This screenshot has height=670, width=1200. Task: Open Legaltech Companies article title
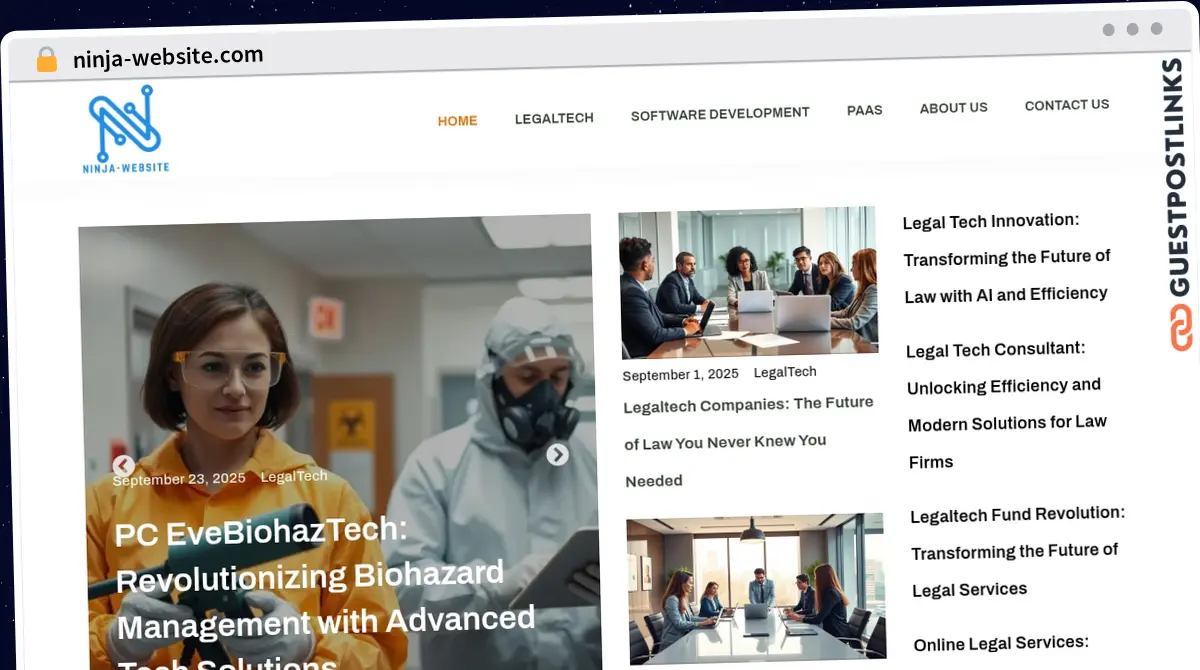coord(748,441)
